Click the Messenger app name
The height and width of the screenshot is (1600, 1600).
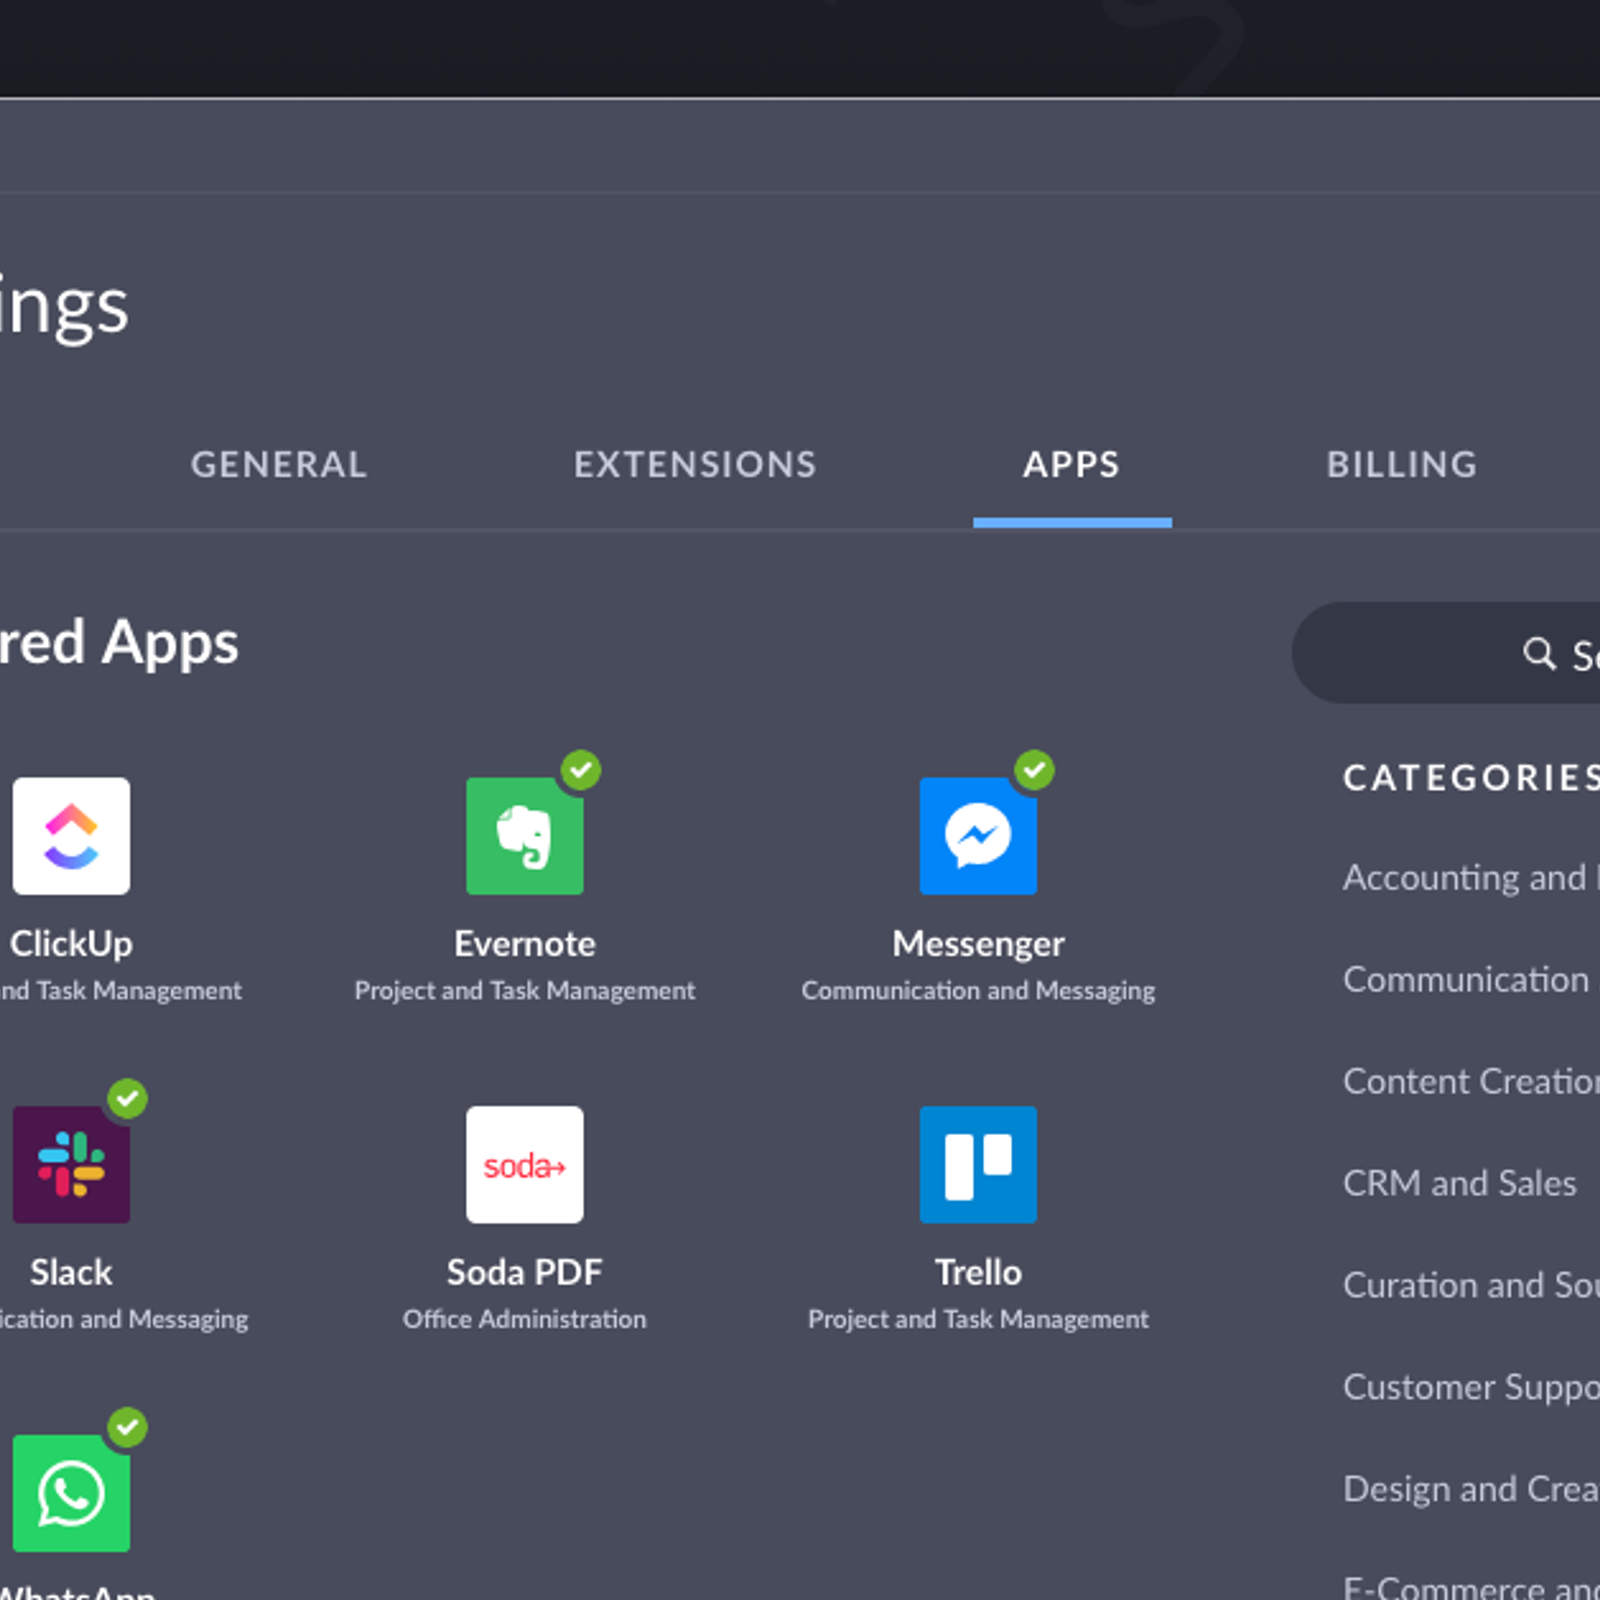pyautogui.click(x=978, y=944)
